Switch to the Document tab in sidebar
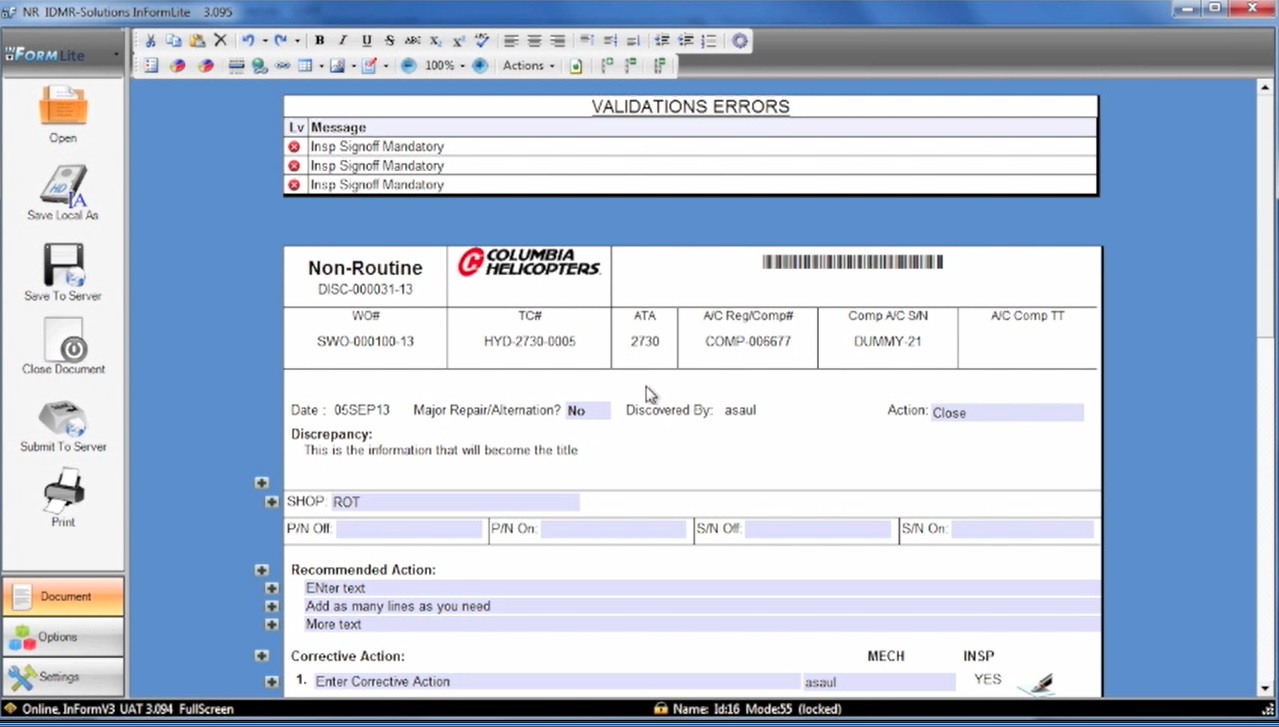Image resolution: width=1279 pixels, height=727 pixels. (63, 596)
